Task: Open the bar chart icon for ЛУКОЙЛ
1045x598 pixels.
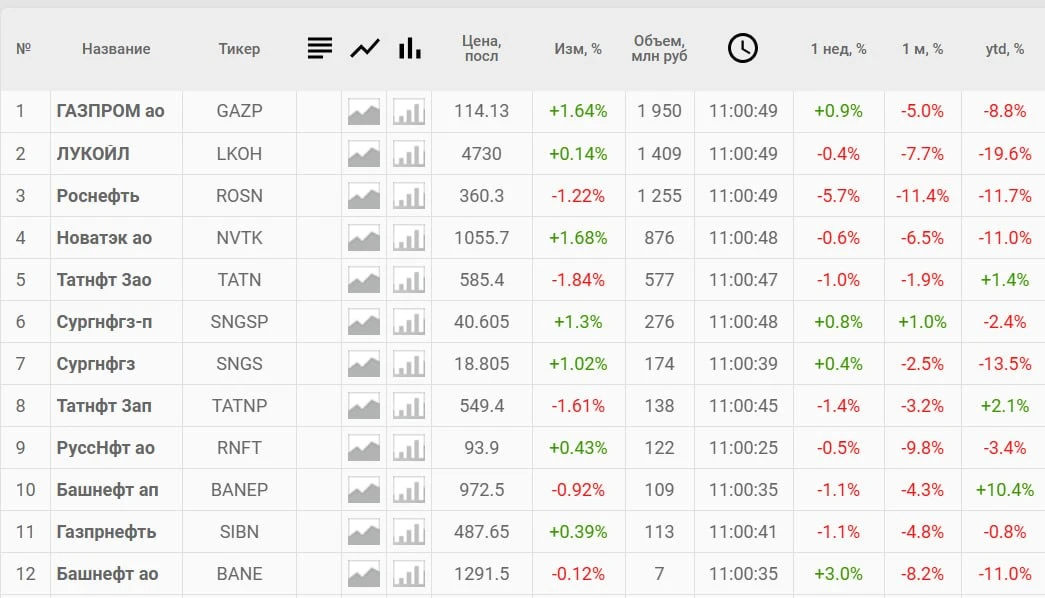Action: 409,154
